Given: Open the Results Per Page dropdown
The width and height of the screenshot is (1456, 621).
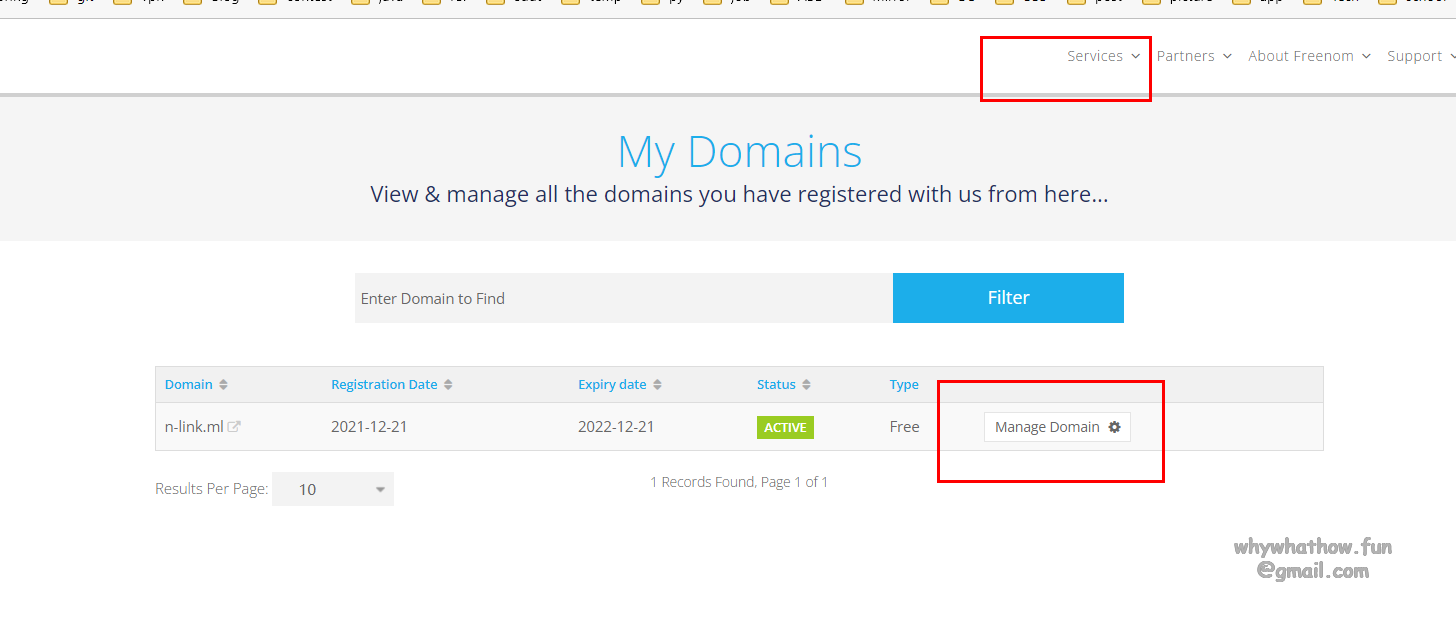Looking at the screenshot, I should [333, 489].
